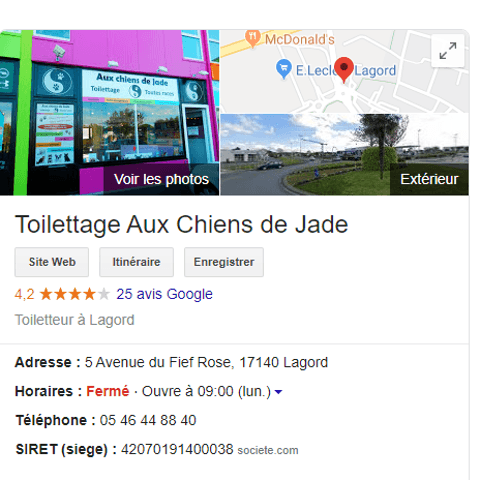
Task: Open Voir les photos storefront image
Action: (x=109, y=113)
